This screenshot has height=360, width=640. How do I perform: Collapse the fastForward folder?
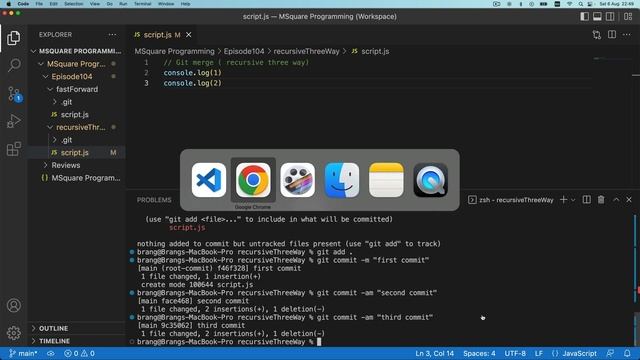click(76, 89)
